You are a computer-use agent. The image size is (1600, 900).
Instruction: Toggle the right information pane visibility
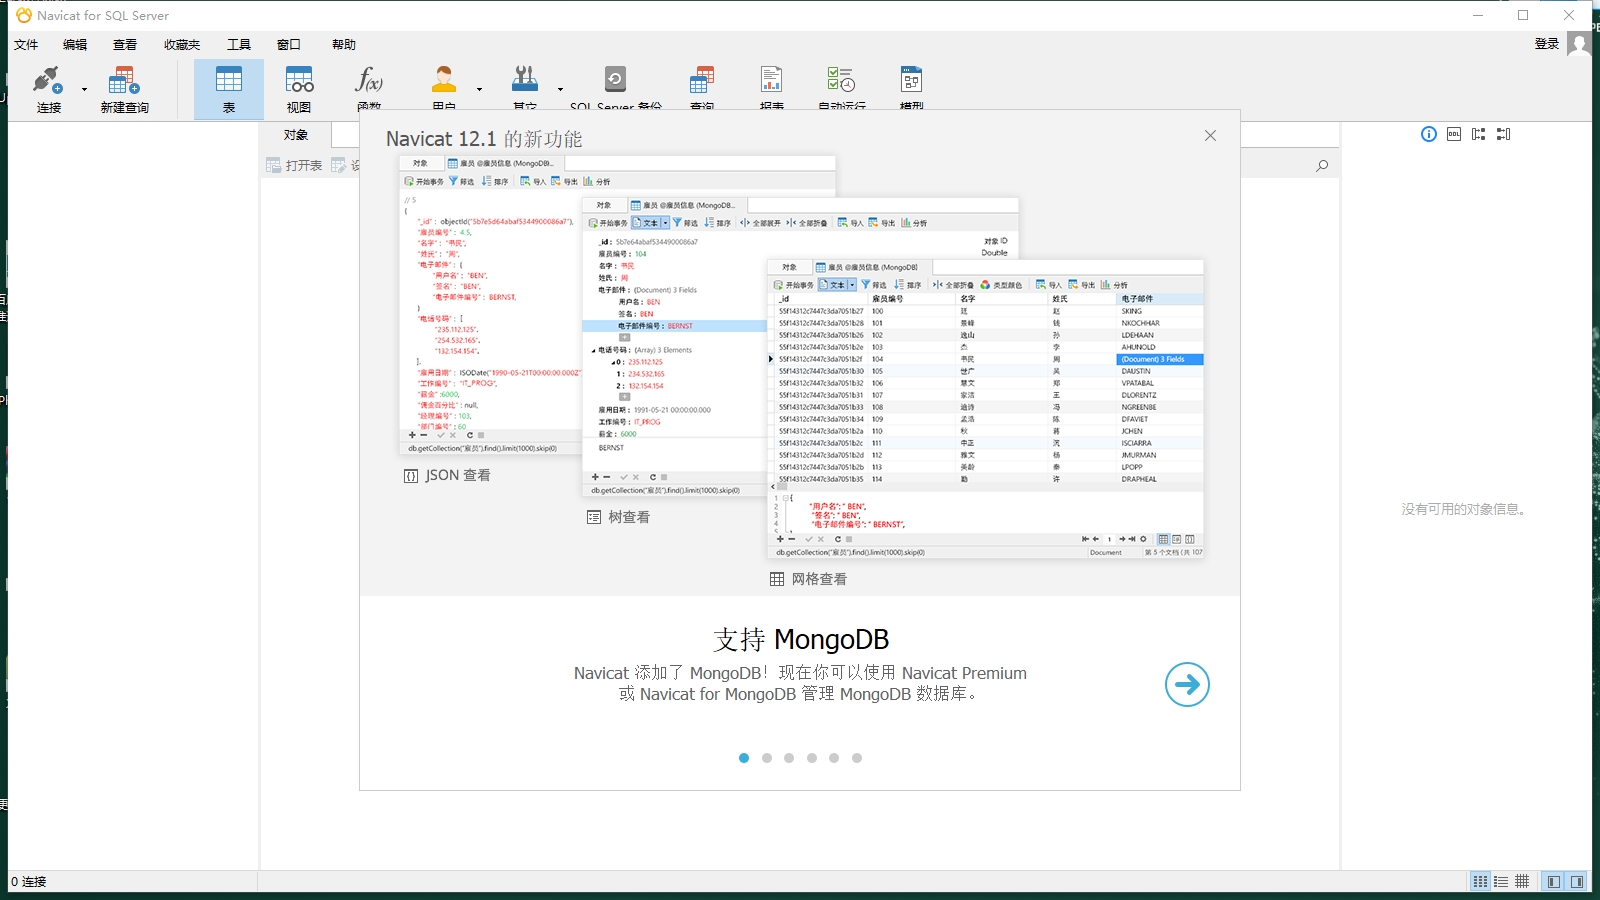click(1577, 881)
